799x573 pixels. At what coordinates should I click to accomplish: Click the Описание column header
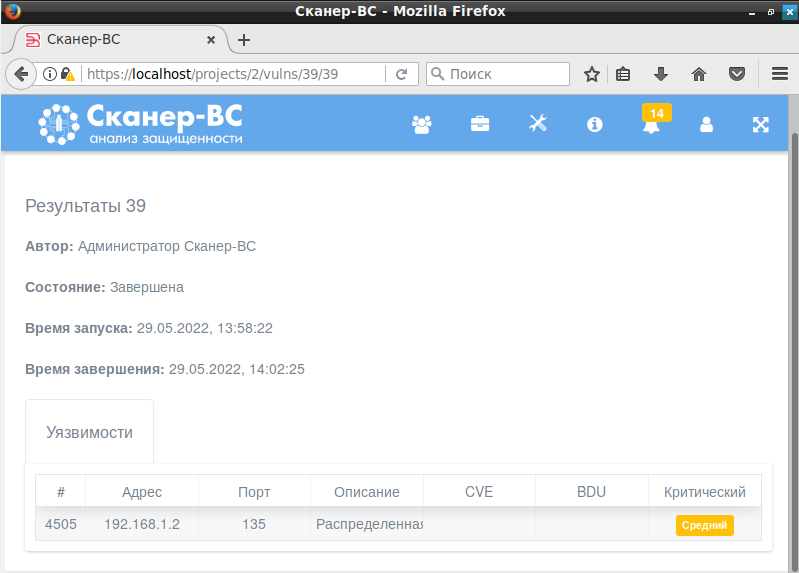click(x=366, y=492)
